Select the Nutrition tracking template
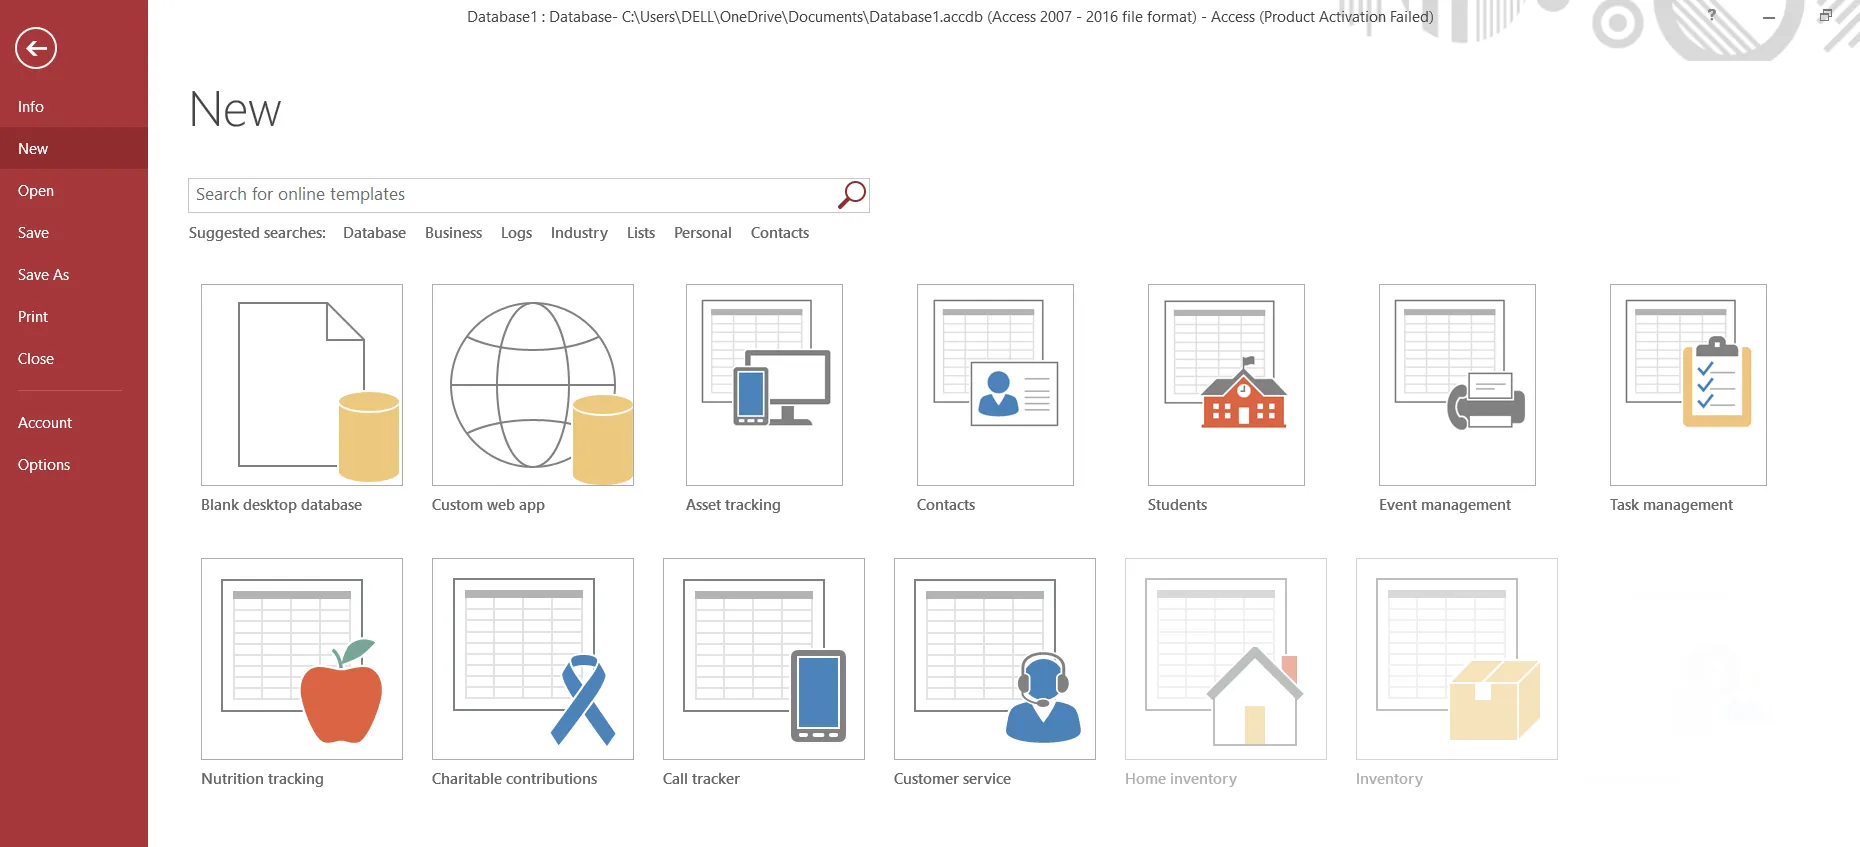Viewport: 1860px width, 847px height. pyautogui.click(x=302, y=659)
